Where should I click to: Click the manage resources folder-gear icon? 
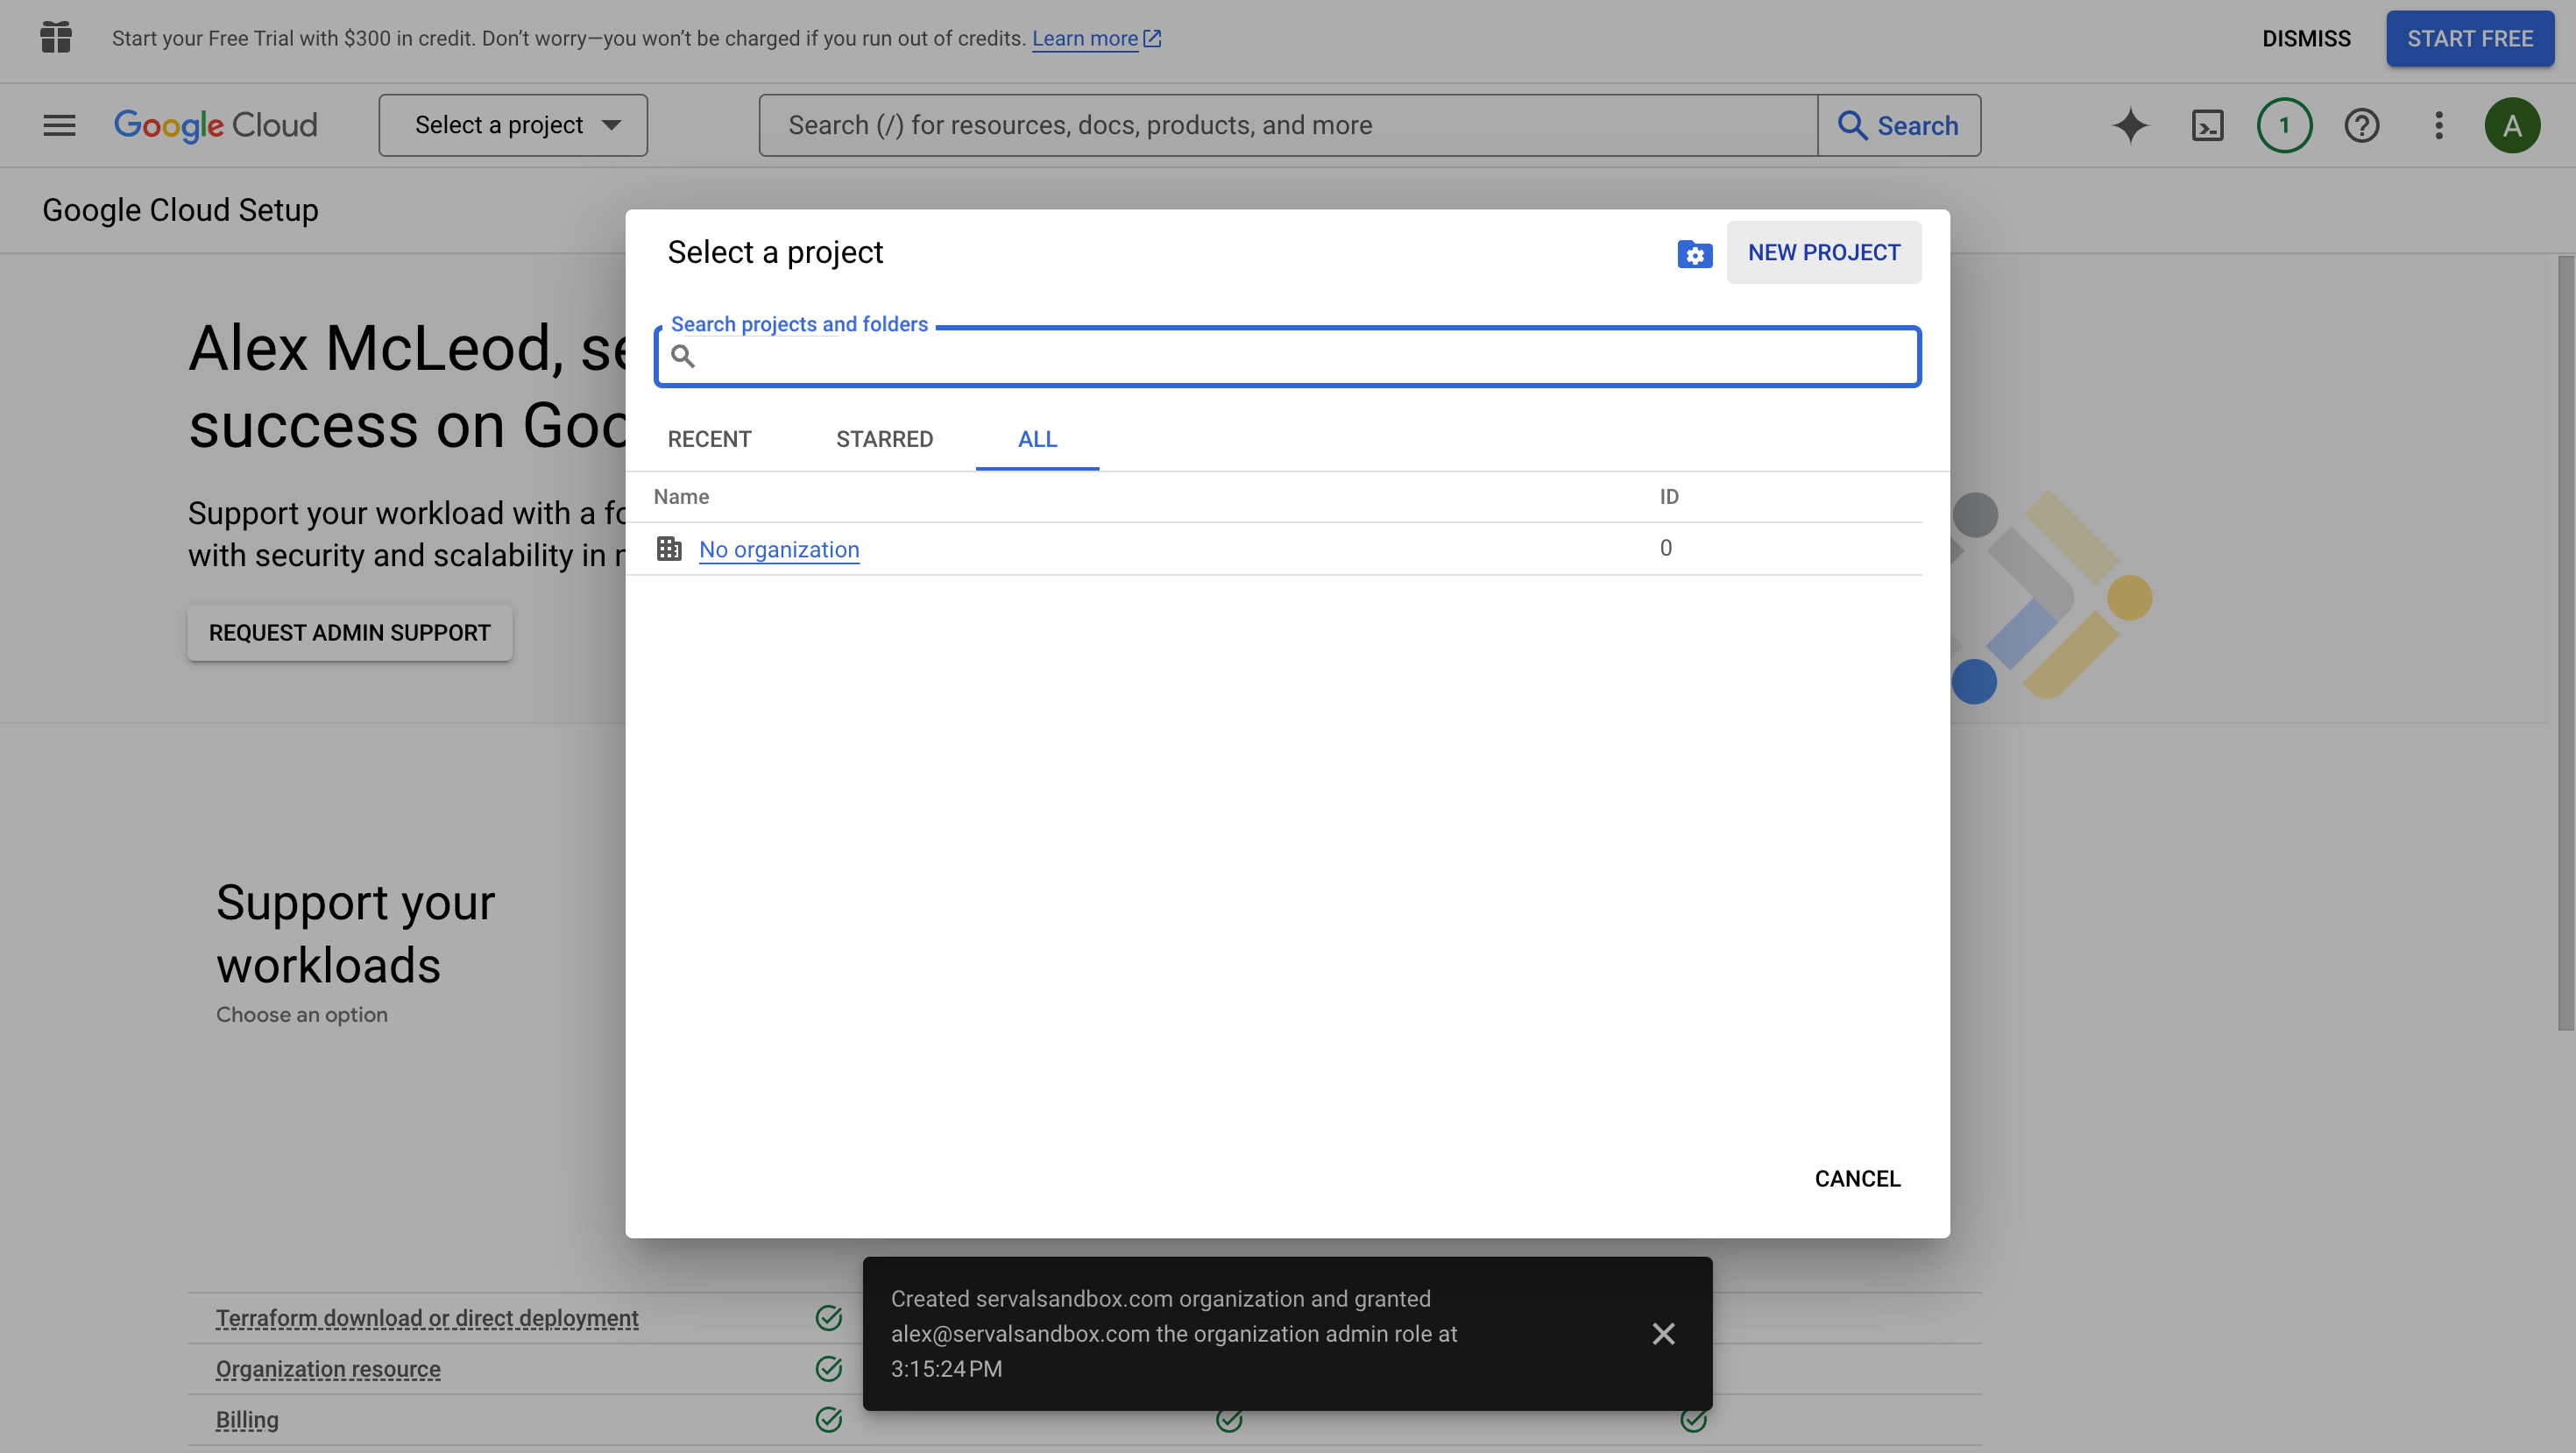[x=1694, y=254]
